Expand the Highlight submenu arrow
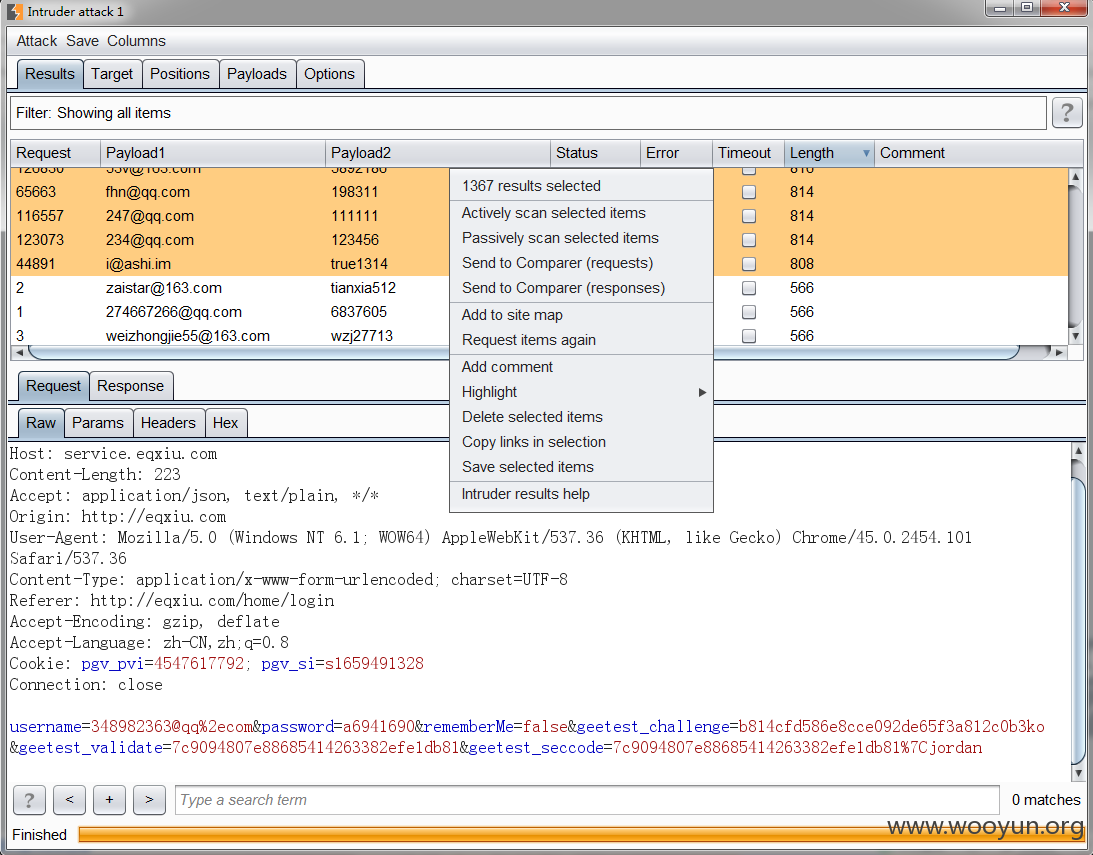Viewport: 1093px width, 855px height. click(x=702, y=392)
